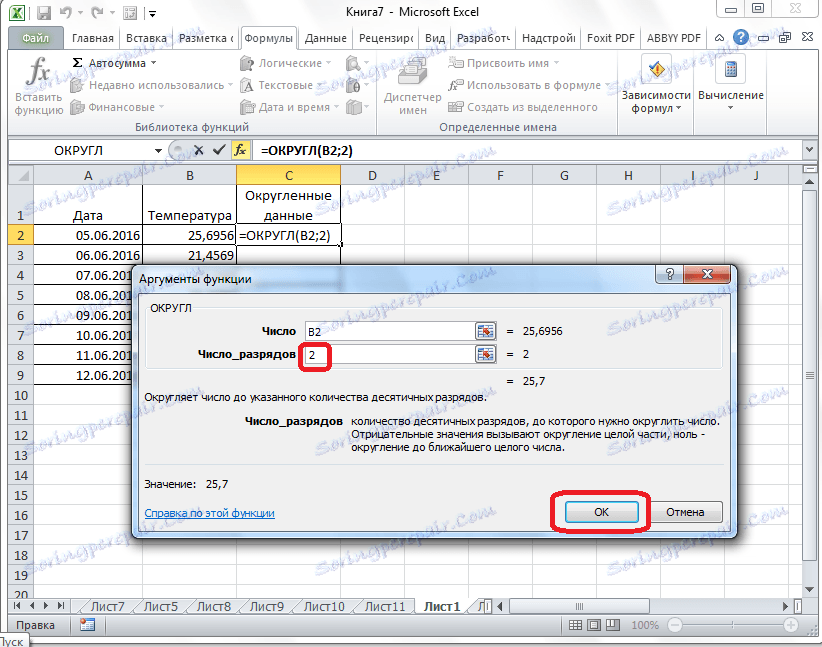Open the Define Name dropdown arrow

(x=556, y=63)
